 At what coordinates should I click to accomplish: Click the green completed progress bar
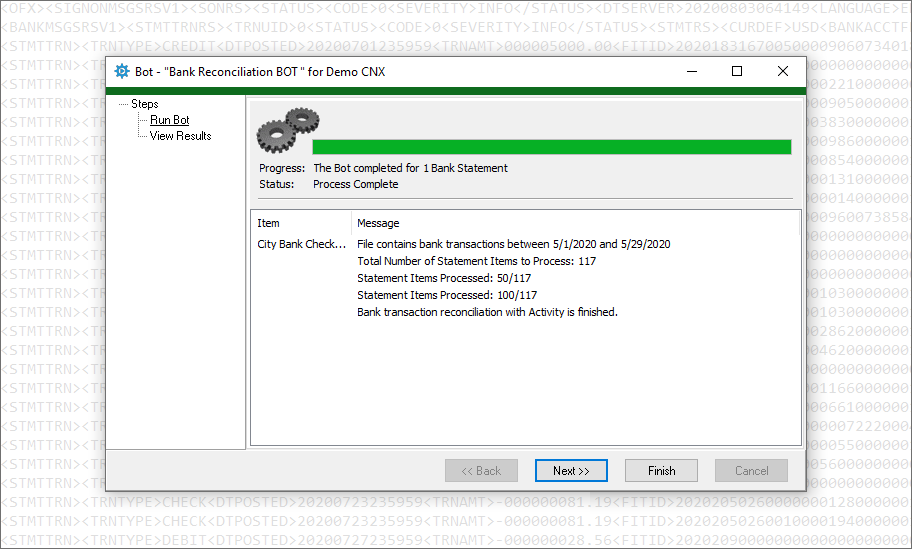[551, 147]
